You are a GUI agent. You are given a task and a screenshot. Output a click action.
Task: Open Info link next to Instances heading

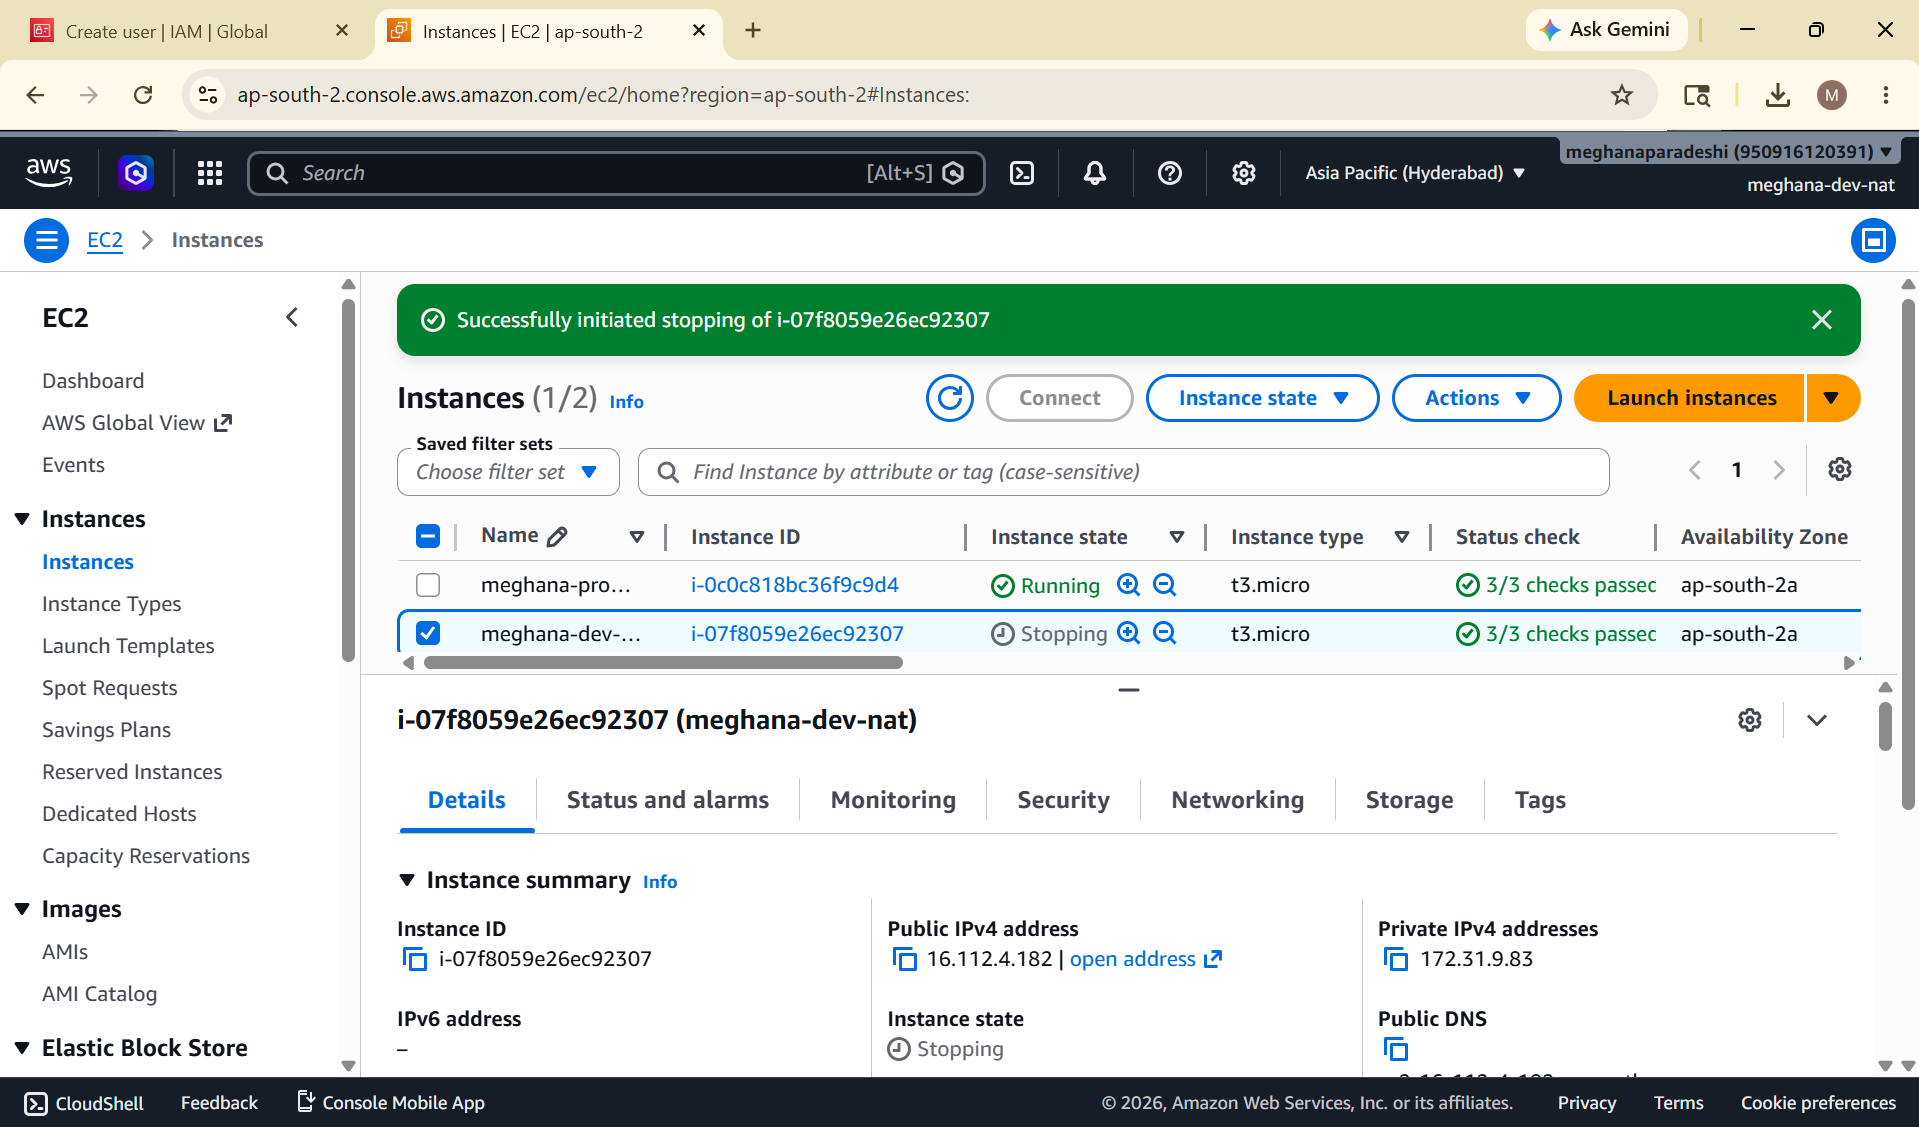coord(626,401)
